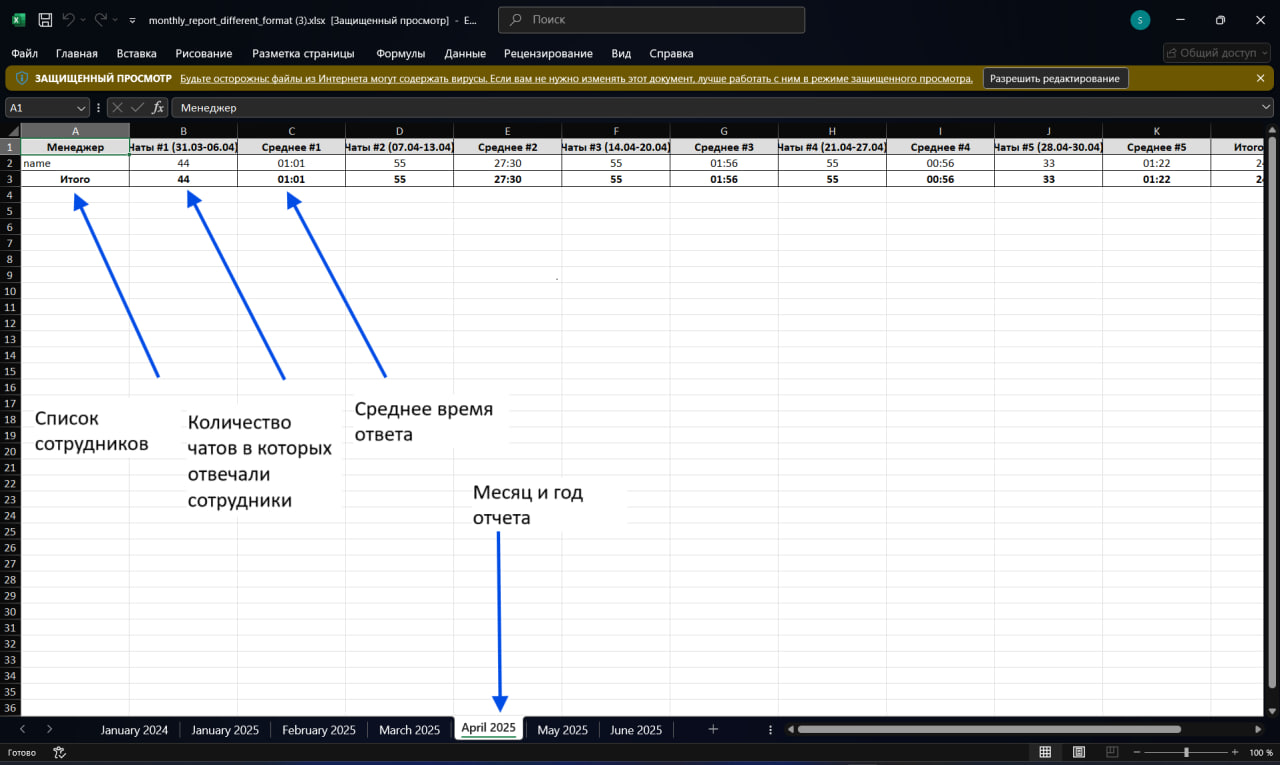
Task: Click the Save icon in title bar
Action: [45, 20]
